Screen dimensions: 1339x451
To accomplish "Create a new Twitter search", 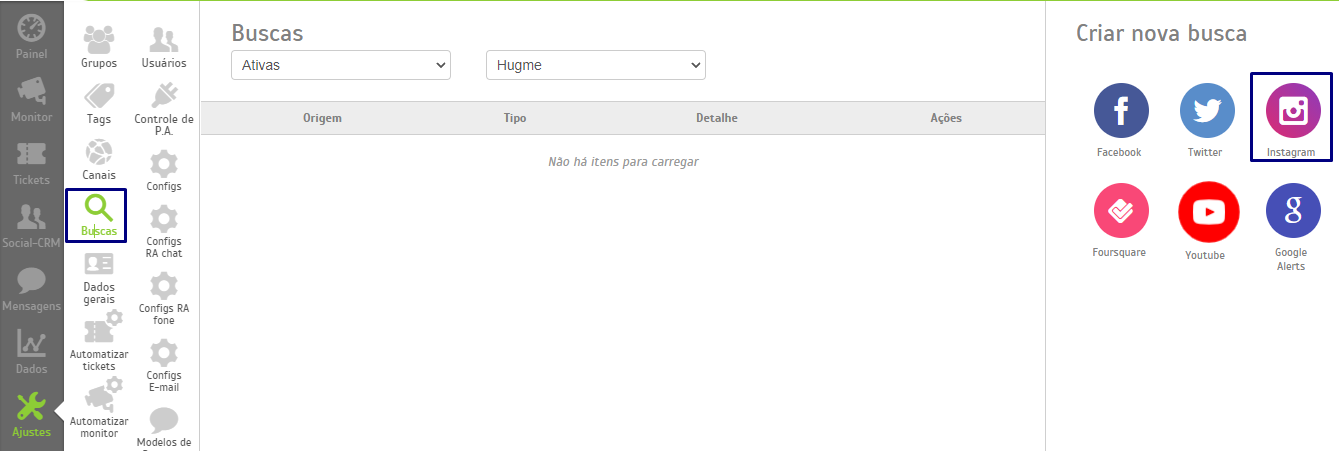I will pos(1206,109).
